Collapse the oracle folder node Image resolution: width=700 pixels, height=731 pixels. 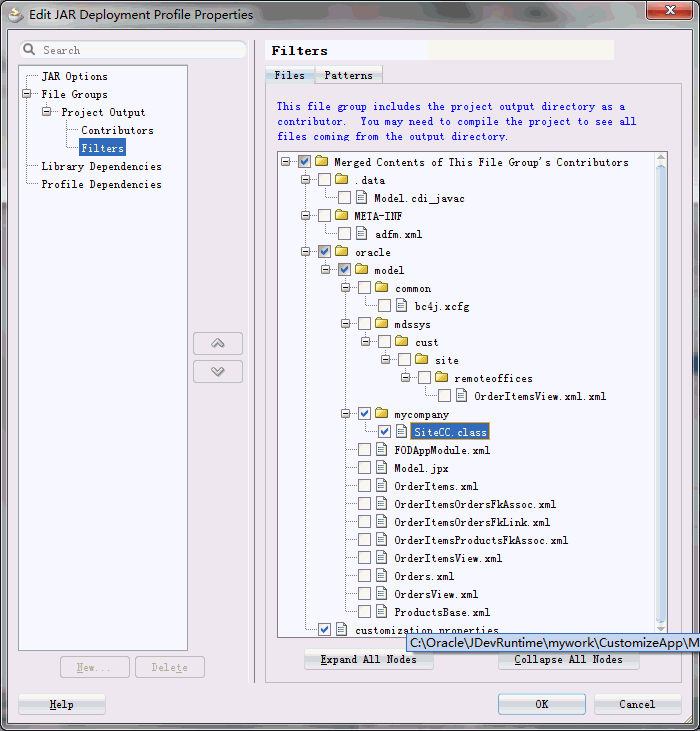pos(306,252)
